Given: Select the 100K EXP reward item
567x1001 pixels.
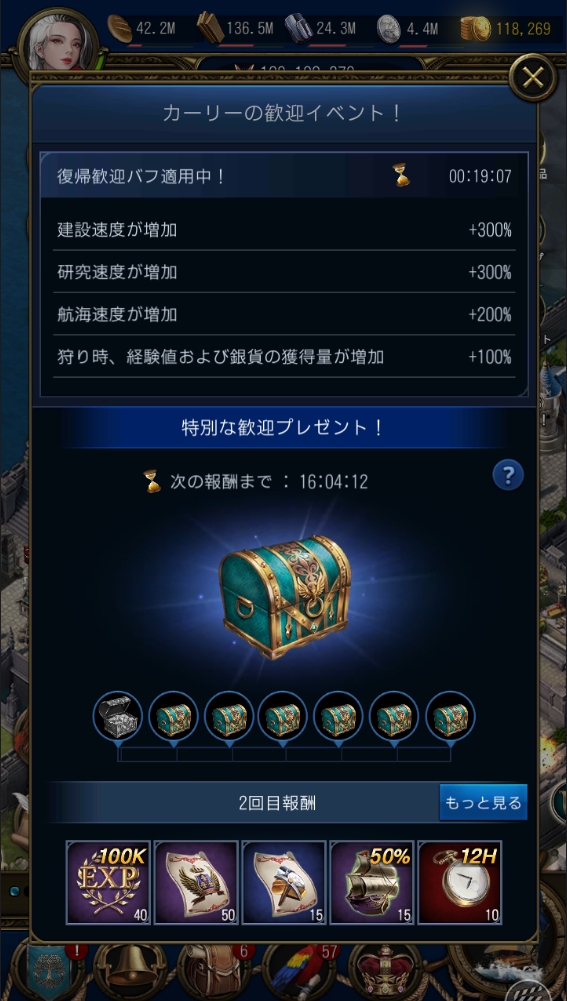Looking at the screenshot, I should click(109, 882).
